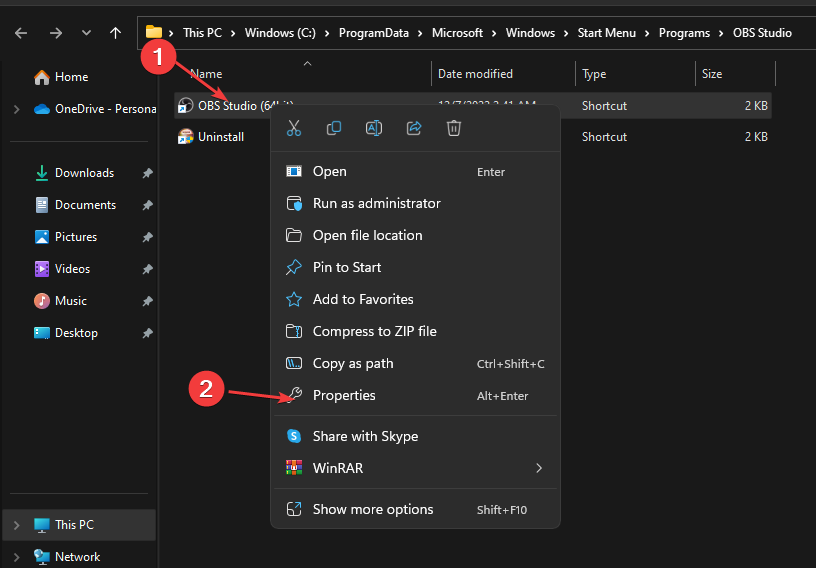Expand the OneDrive tree node

click(x=16, y=109)
